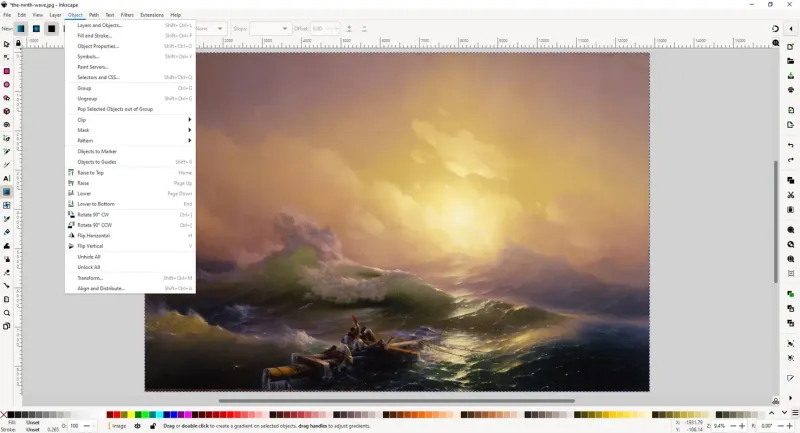Open the Path menu
The image size is (800, 433).
[x=94, y=15]
